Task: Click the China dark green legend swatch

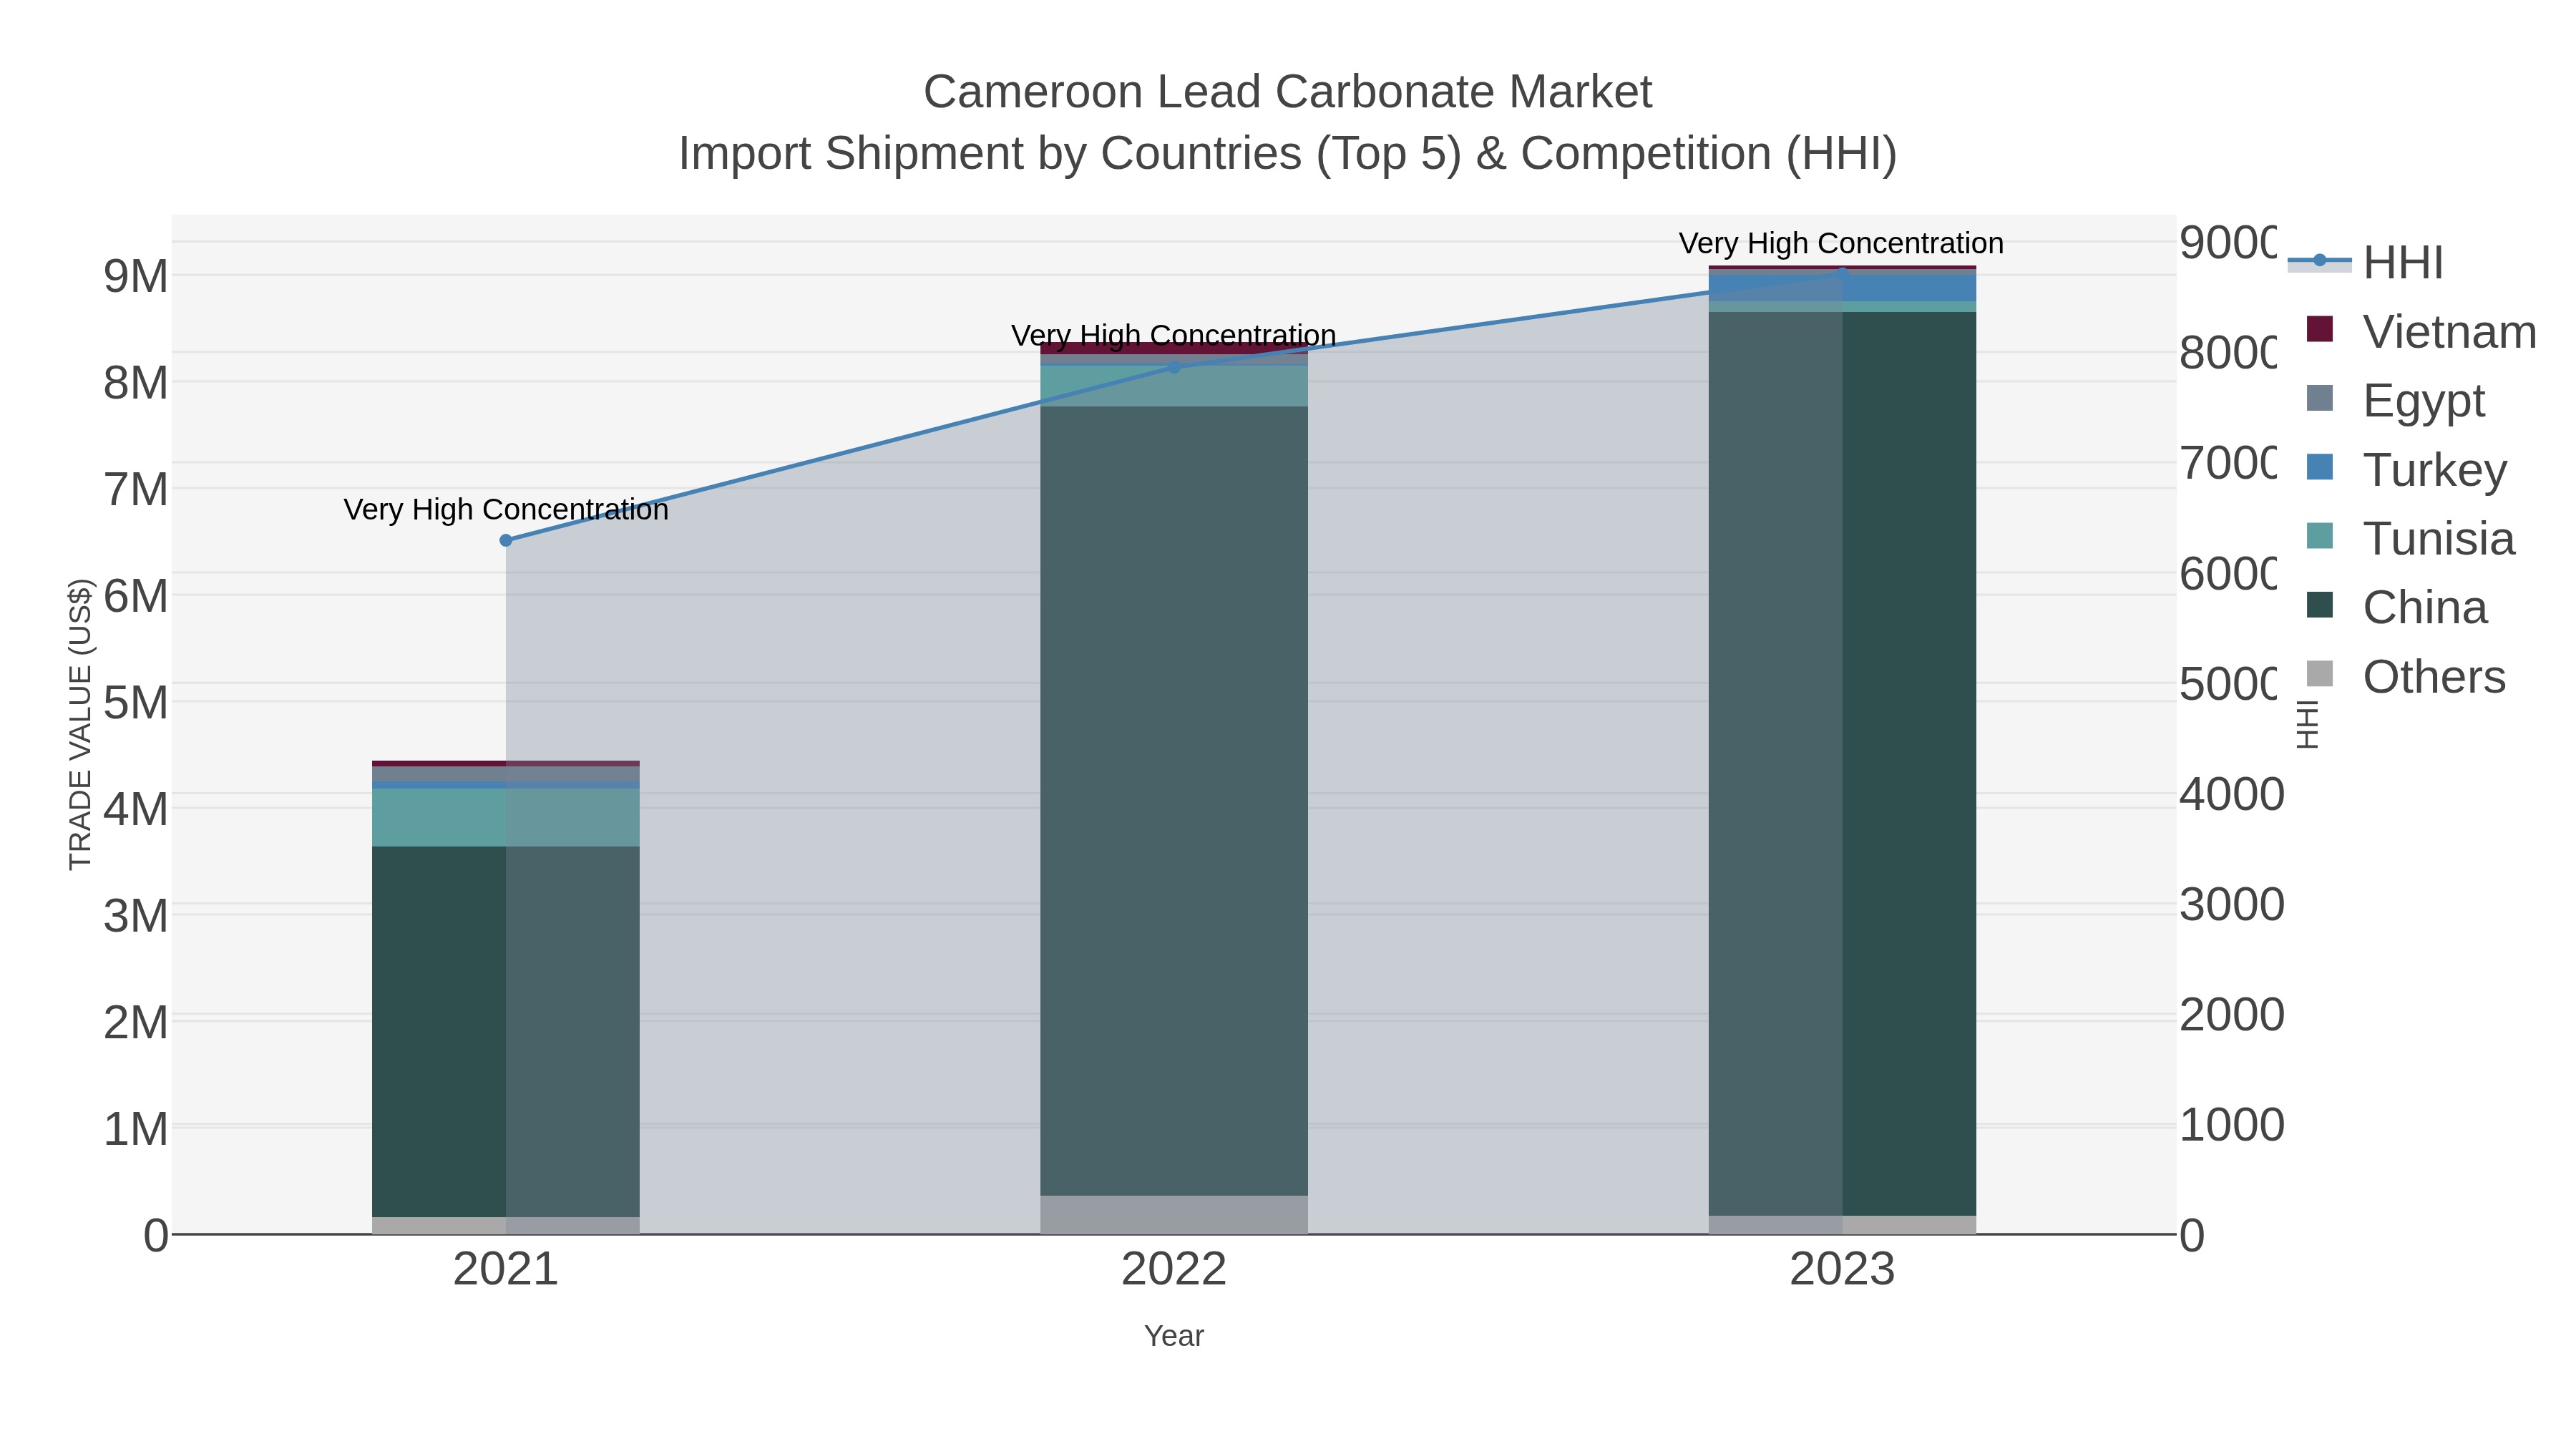Action: coord(2320,605)
